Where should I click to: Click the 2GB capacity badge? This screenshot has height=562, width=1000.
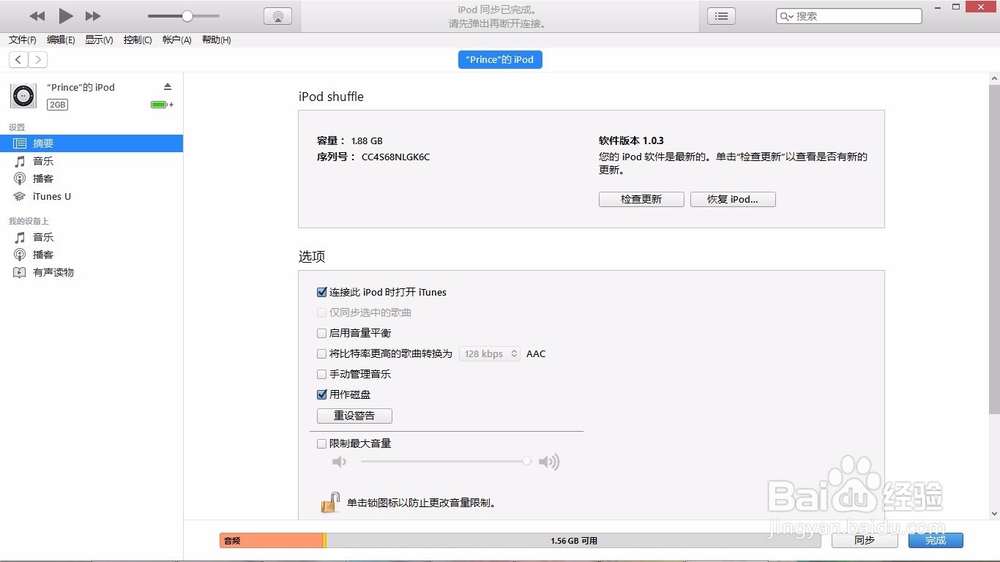click(57, 105)
